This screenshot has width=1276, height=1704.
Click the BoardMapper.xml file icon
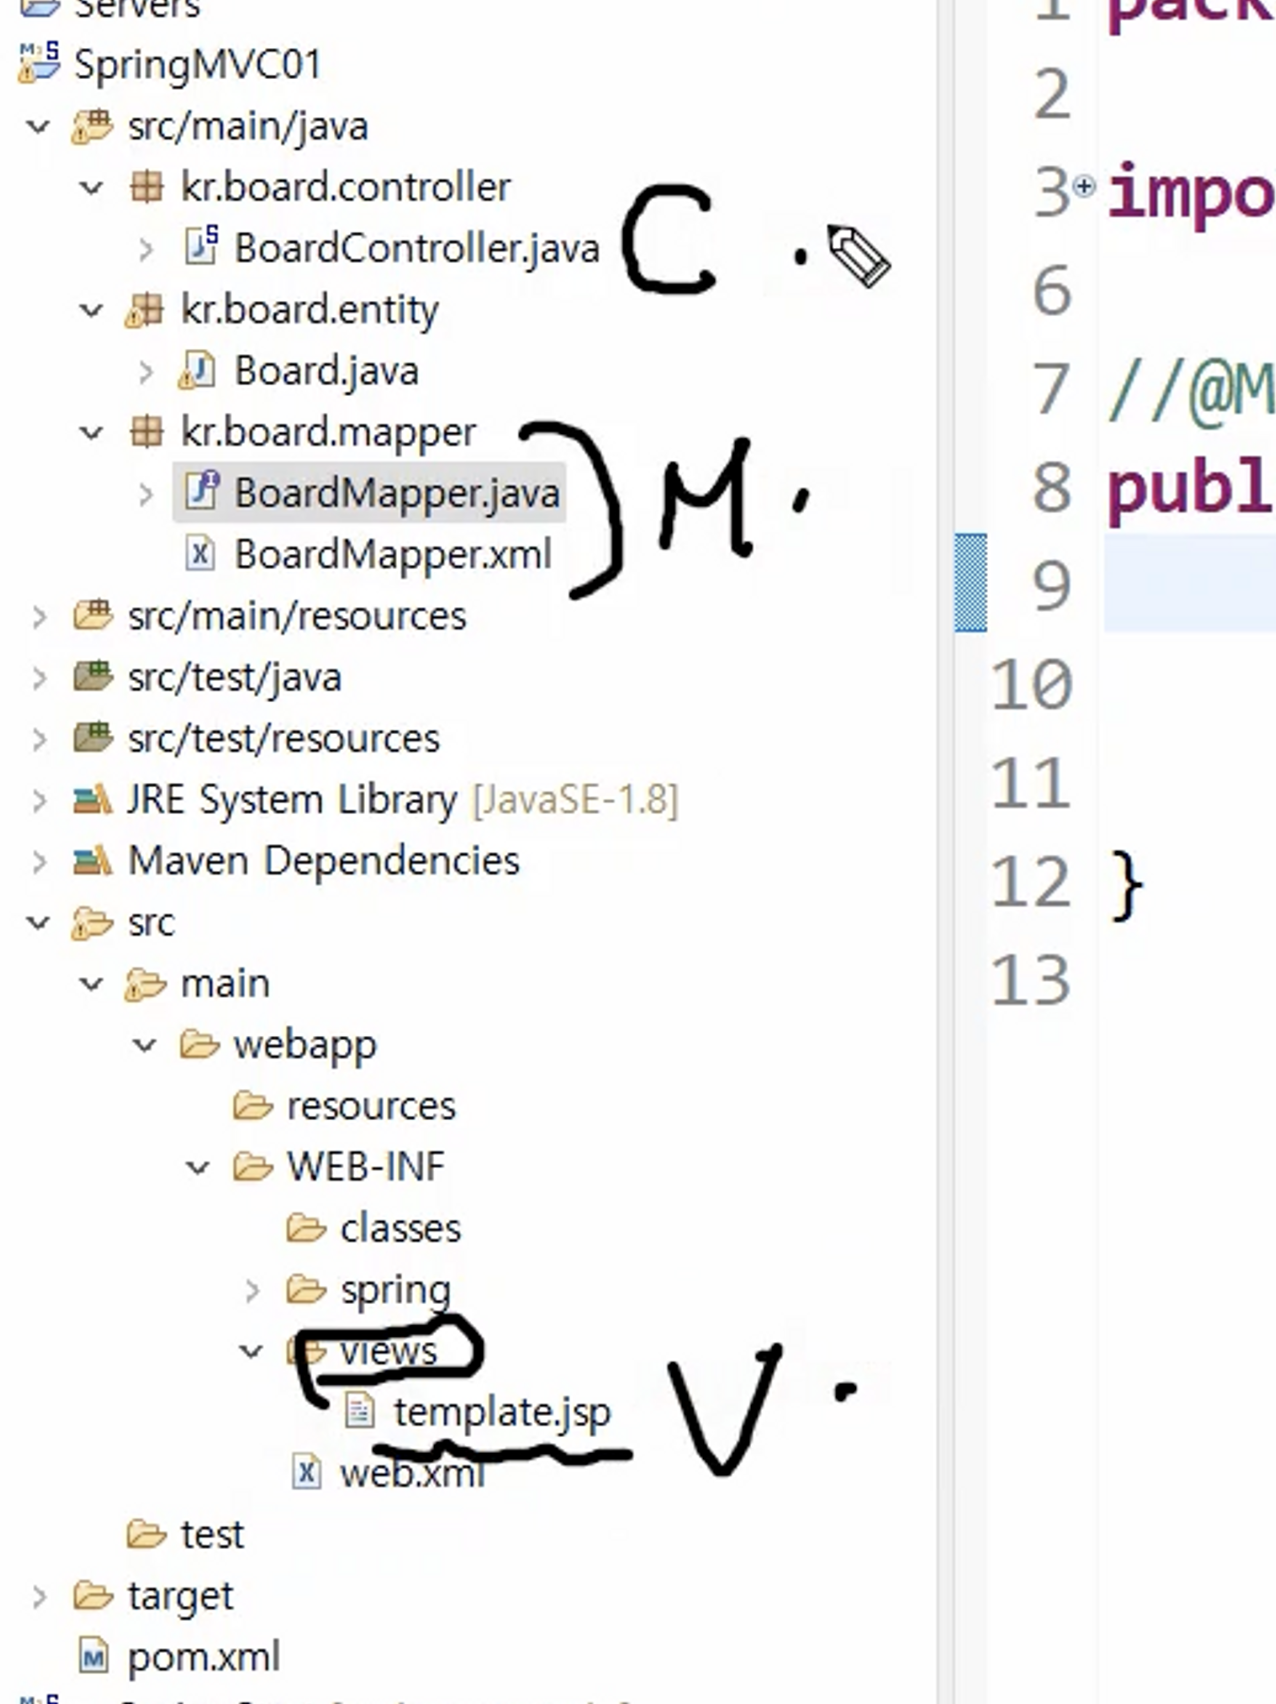pyautogui.click(x=200, y=553)
